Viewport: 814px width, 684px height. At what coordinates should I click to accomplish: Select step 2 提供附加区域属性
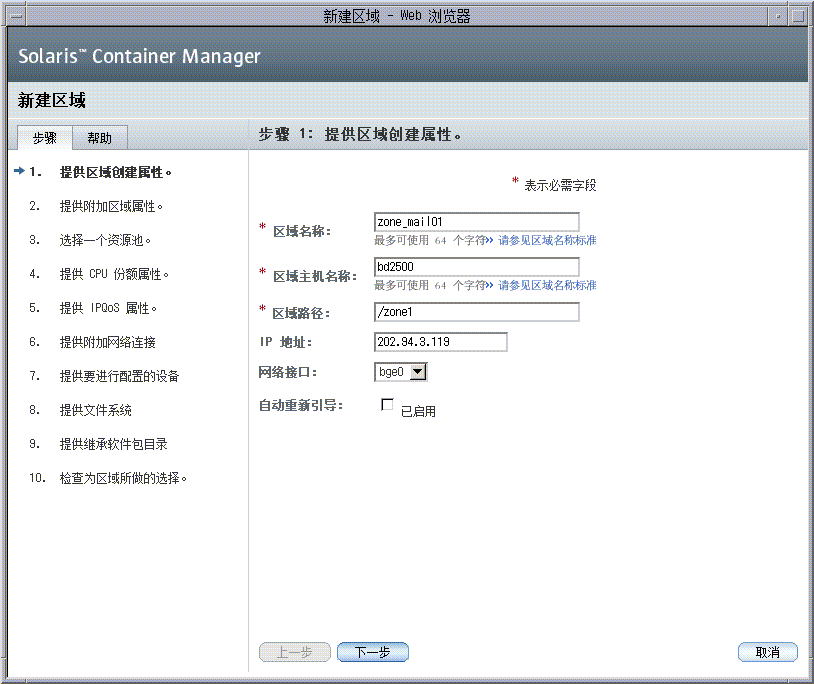pyautogui.click(x=111, y=207)
